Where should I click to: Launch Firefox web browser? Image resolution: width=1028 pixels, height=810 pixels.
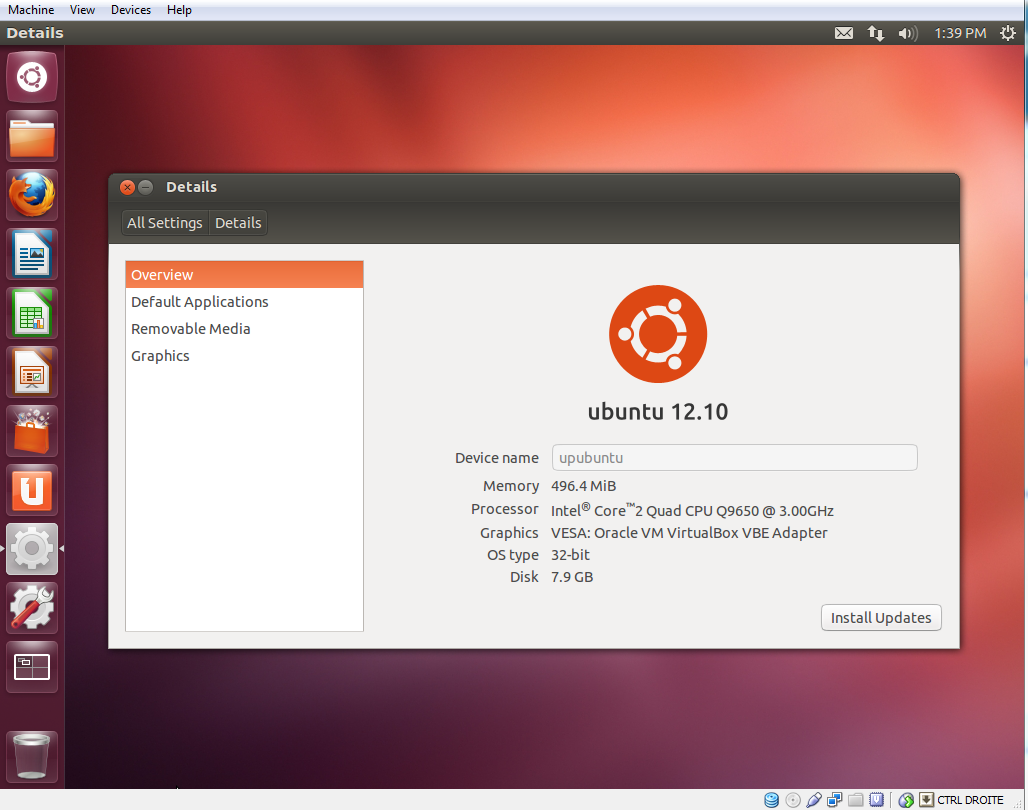(31, 195)
